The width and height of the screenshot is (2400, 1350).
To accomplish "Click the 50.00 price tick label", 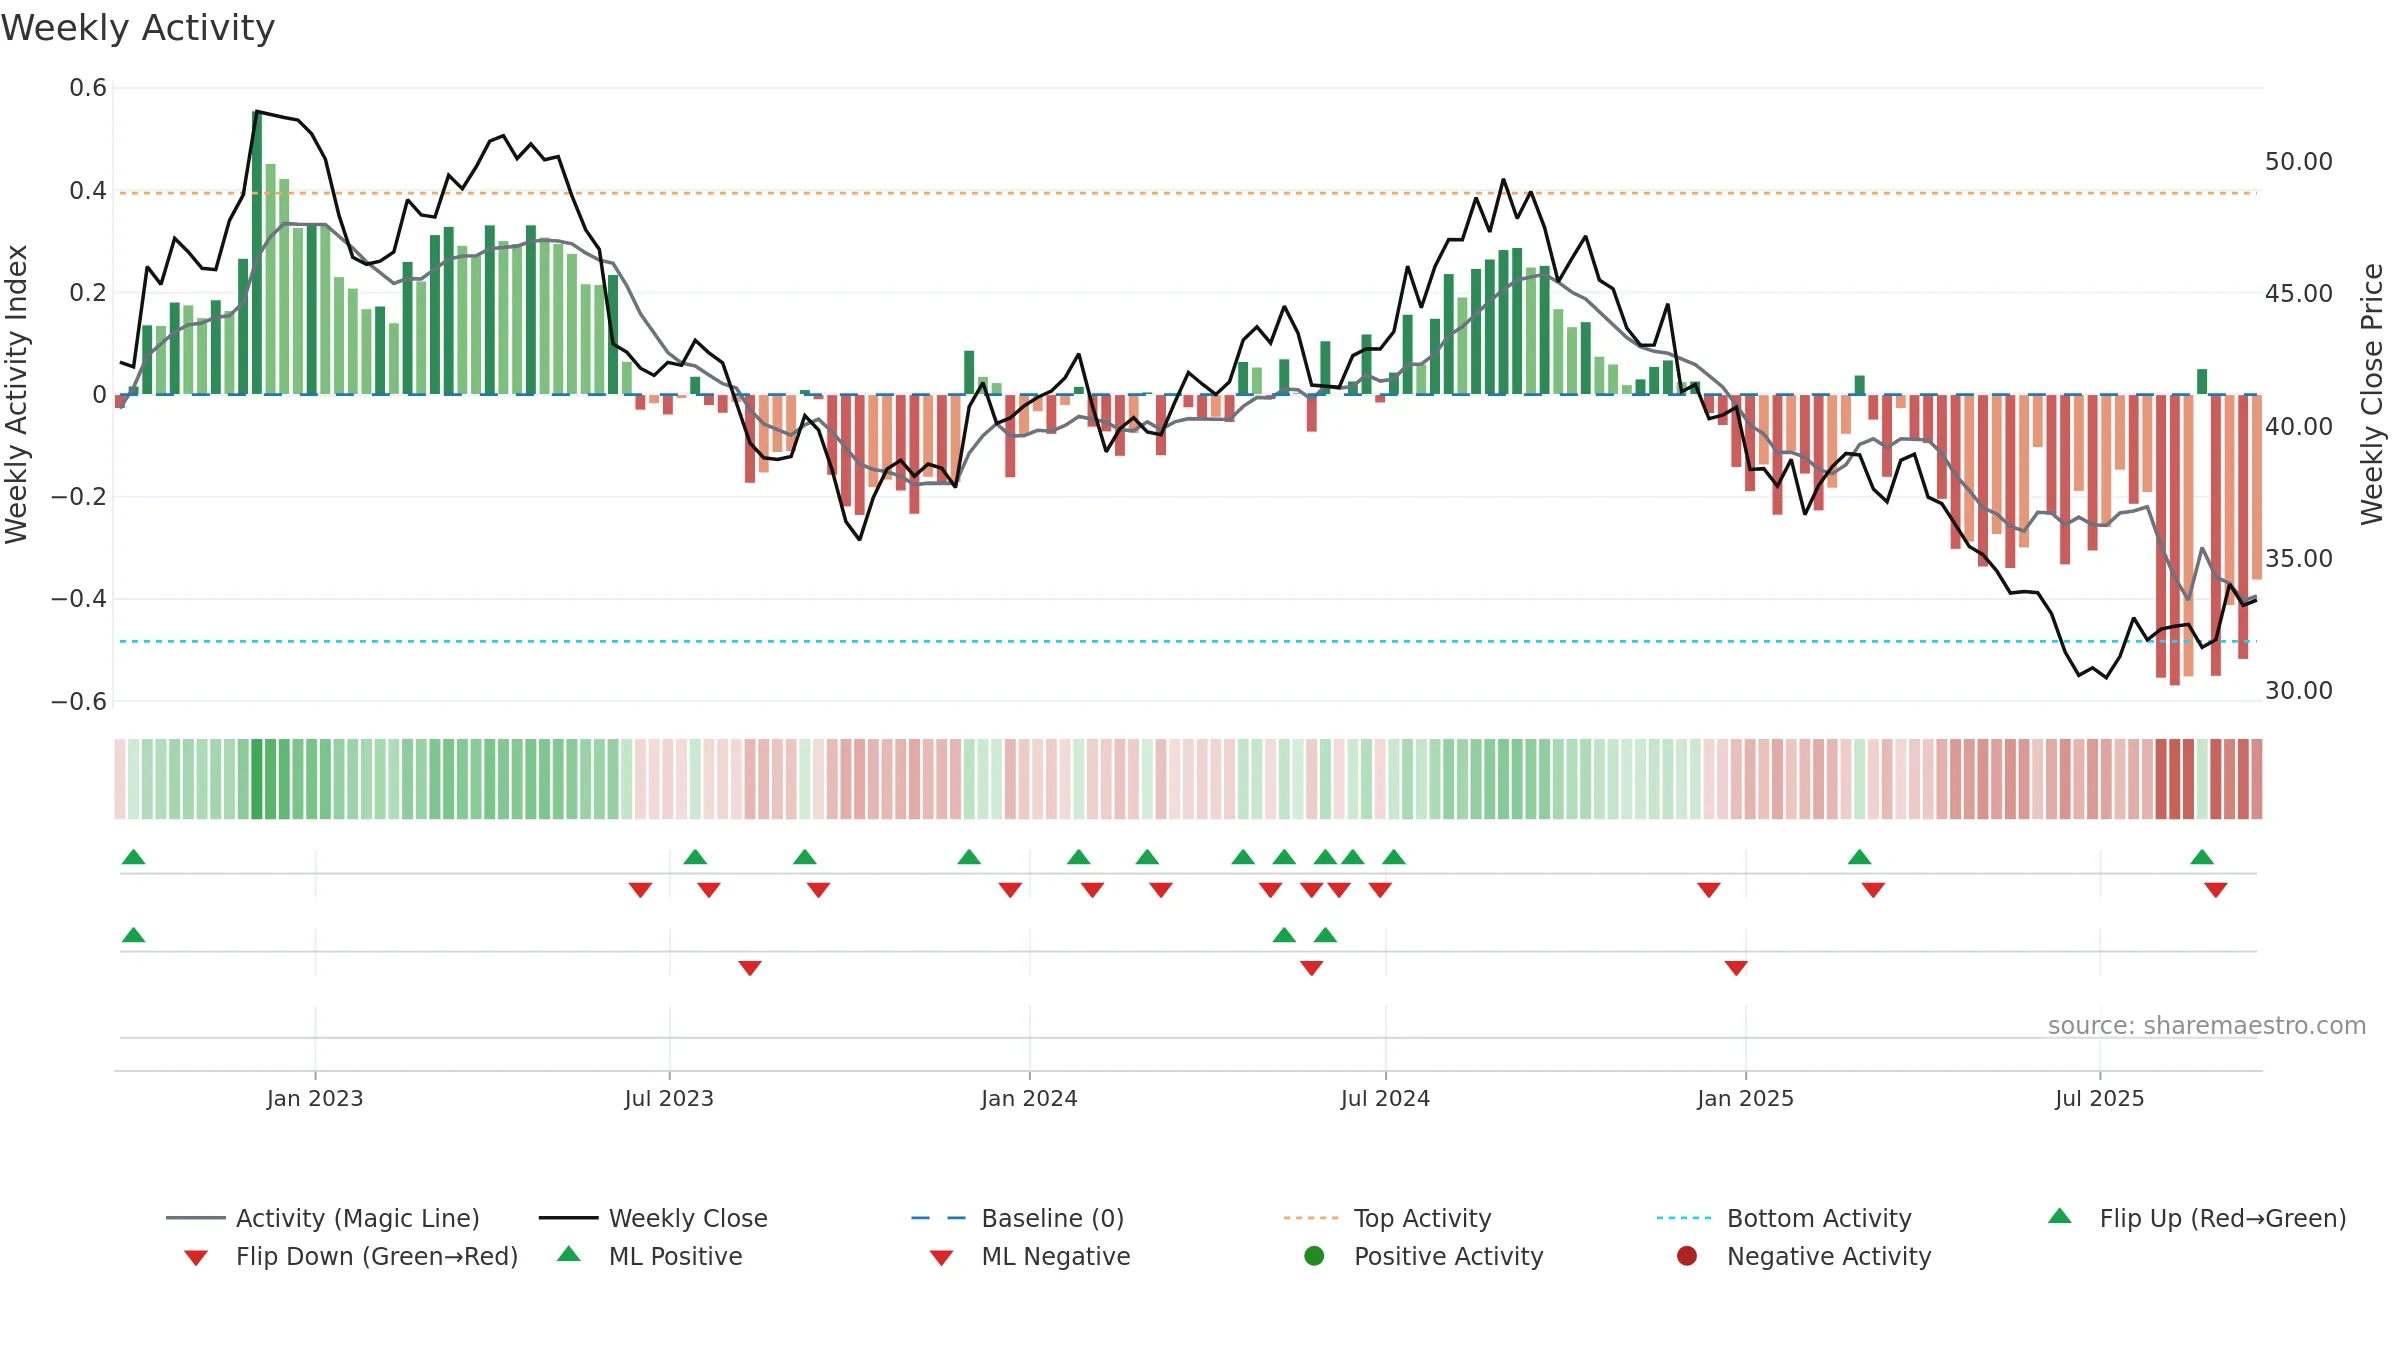I will (x=2298, y=162).
